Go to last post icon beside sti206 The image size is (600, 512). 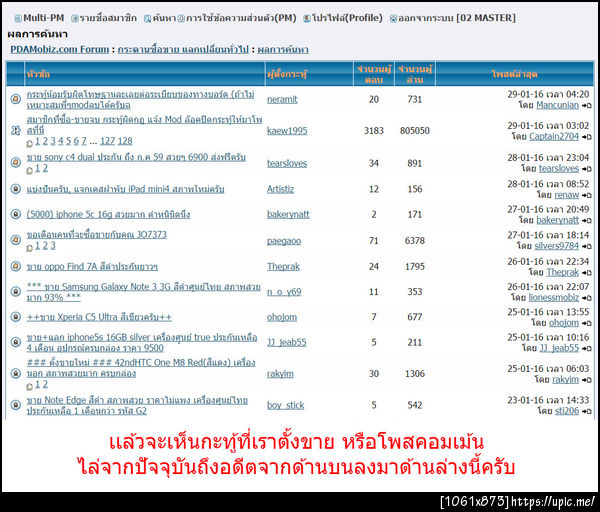click(587, 412)
